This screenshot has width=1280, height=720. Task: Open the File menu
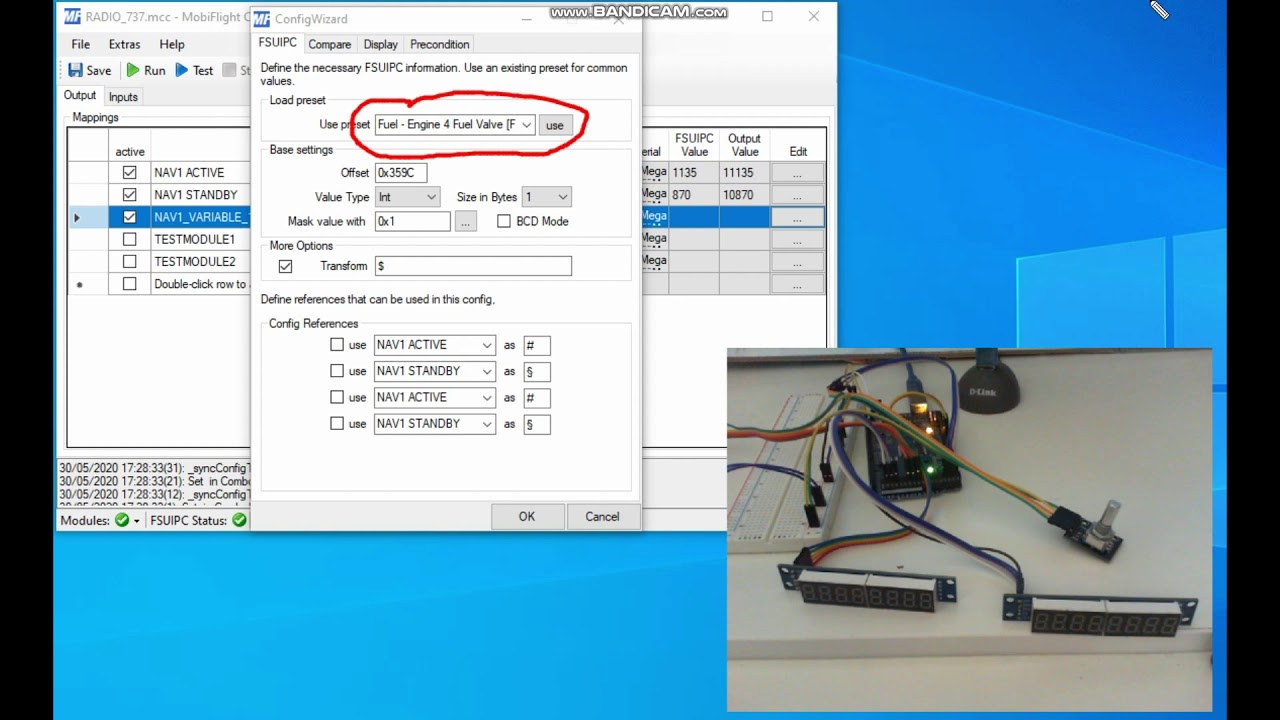(x=81, y=44)
